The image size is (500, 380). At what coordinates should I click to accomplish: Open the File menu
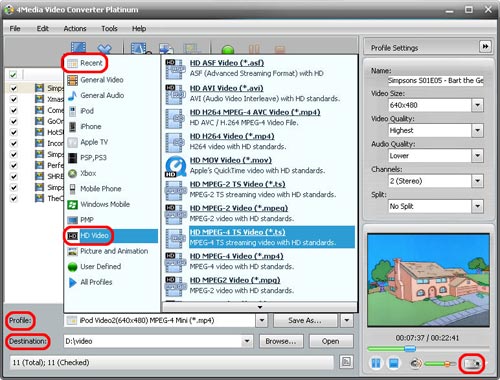coord(15,29)
